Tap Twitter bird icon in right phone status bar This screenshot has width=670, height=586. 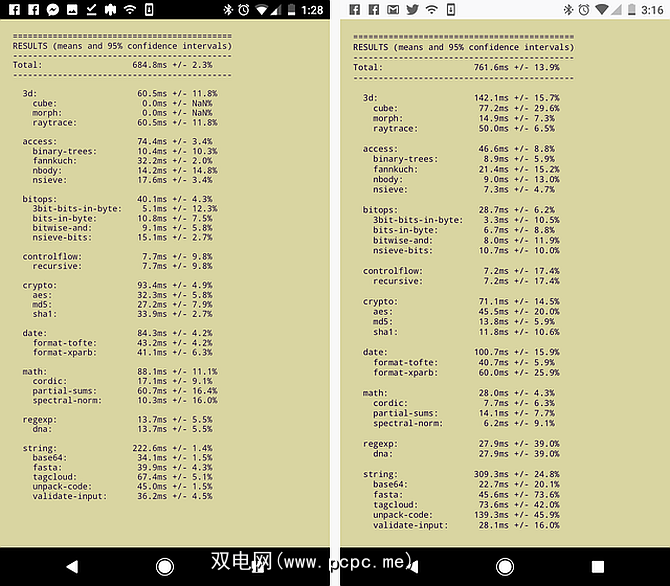tap(412, 9)
